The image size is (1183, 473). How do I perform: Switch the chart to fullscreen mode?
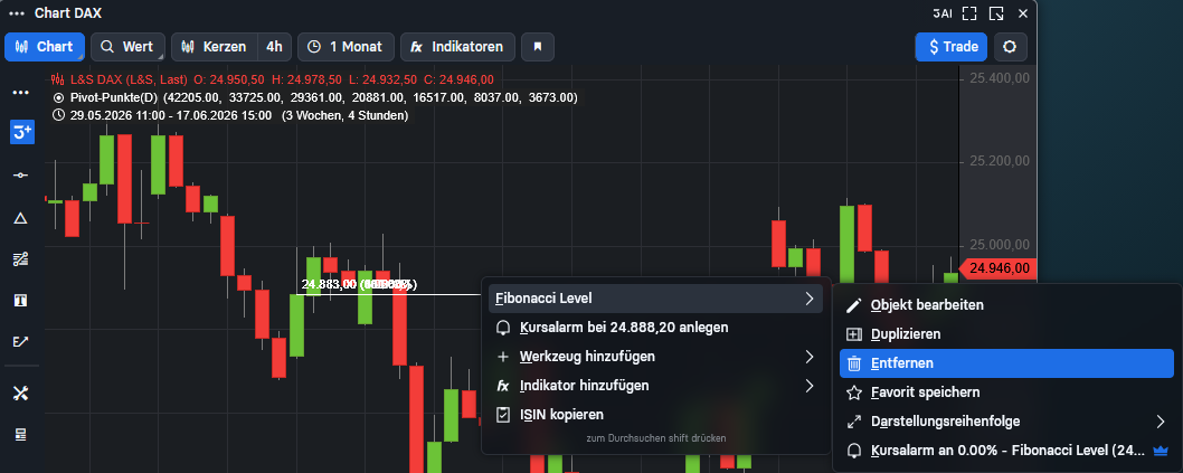pyautogui.click(x=969, y=14)
